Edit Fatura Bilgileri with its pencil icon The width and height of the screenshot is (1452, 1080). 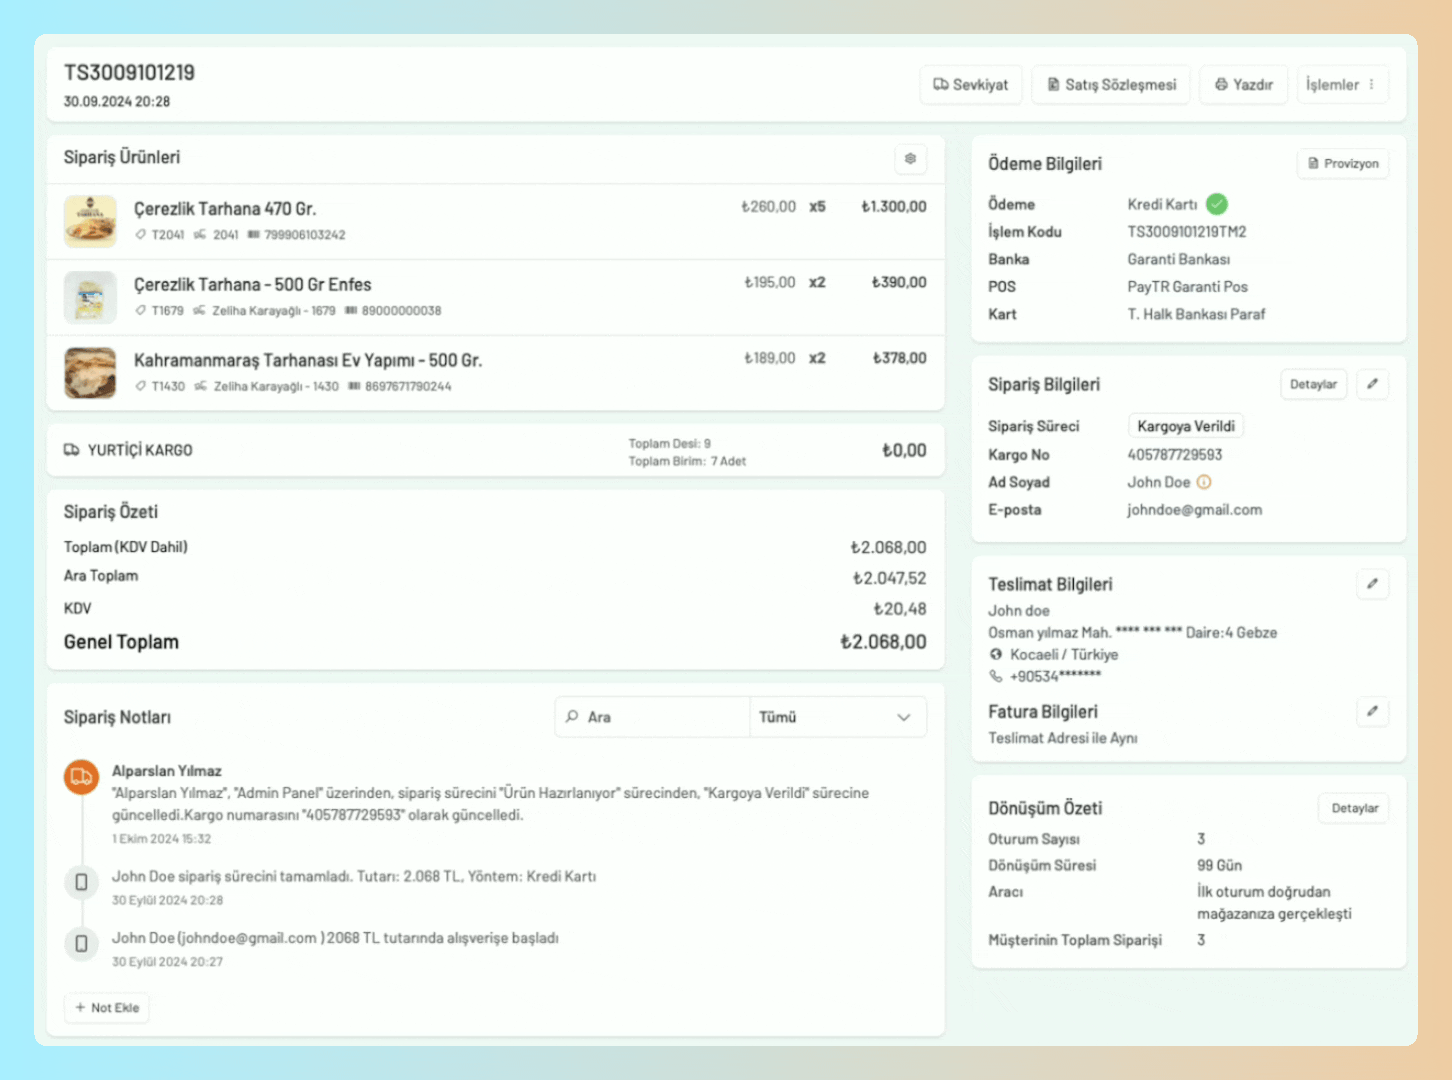[1372, 712]
